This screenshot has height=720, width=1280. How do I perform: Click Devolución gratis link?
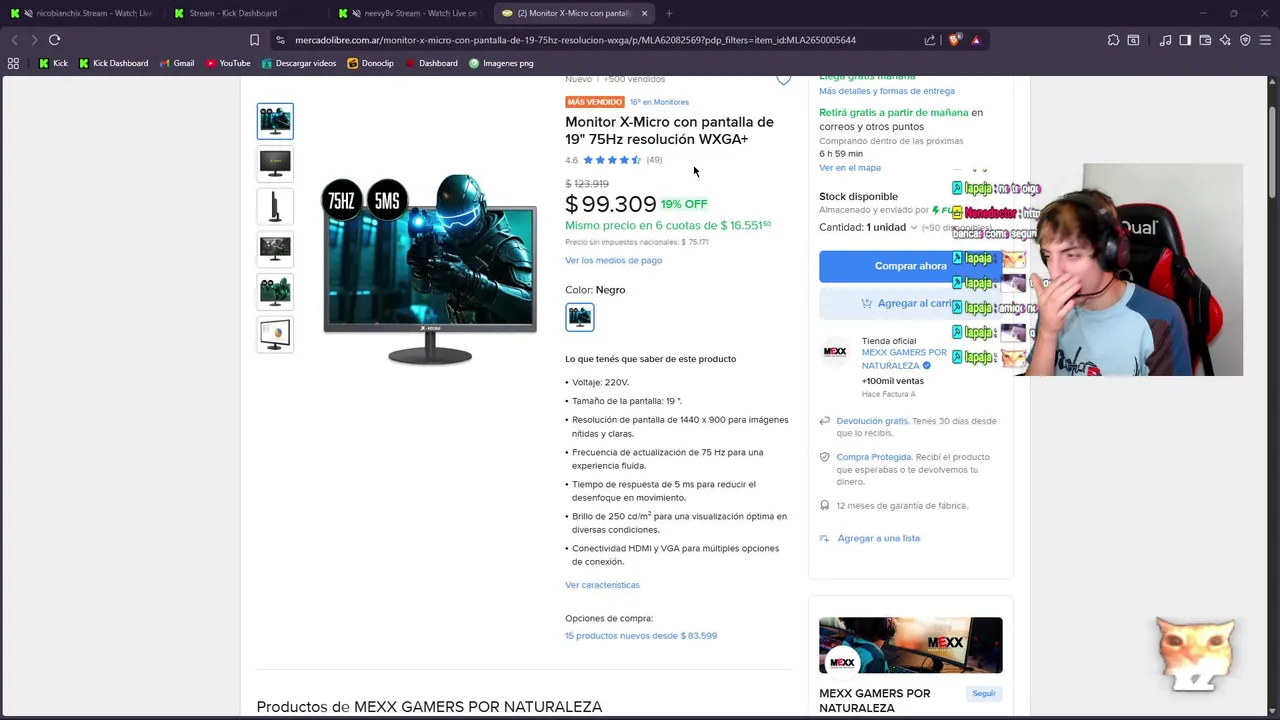coord(872,421)
